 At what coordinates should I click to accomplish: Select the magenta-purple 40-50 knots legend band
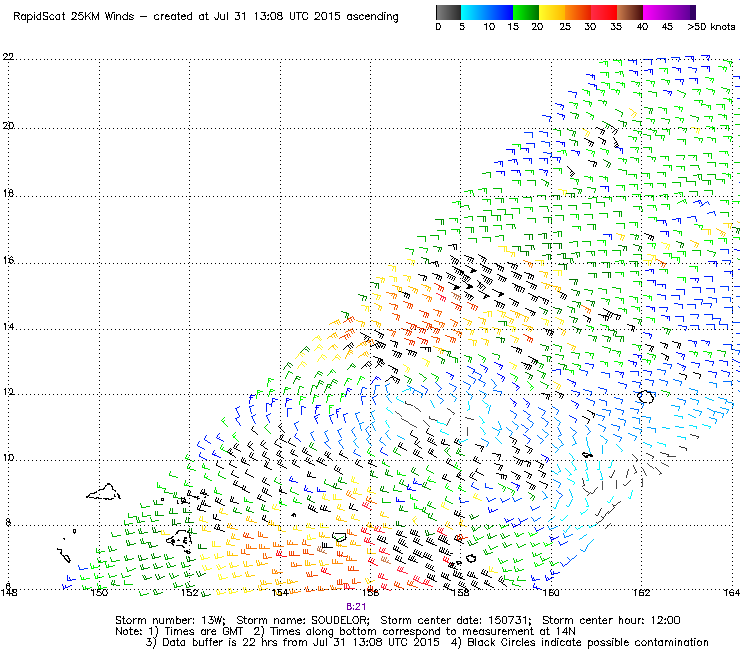click(x=669, y=12)
